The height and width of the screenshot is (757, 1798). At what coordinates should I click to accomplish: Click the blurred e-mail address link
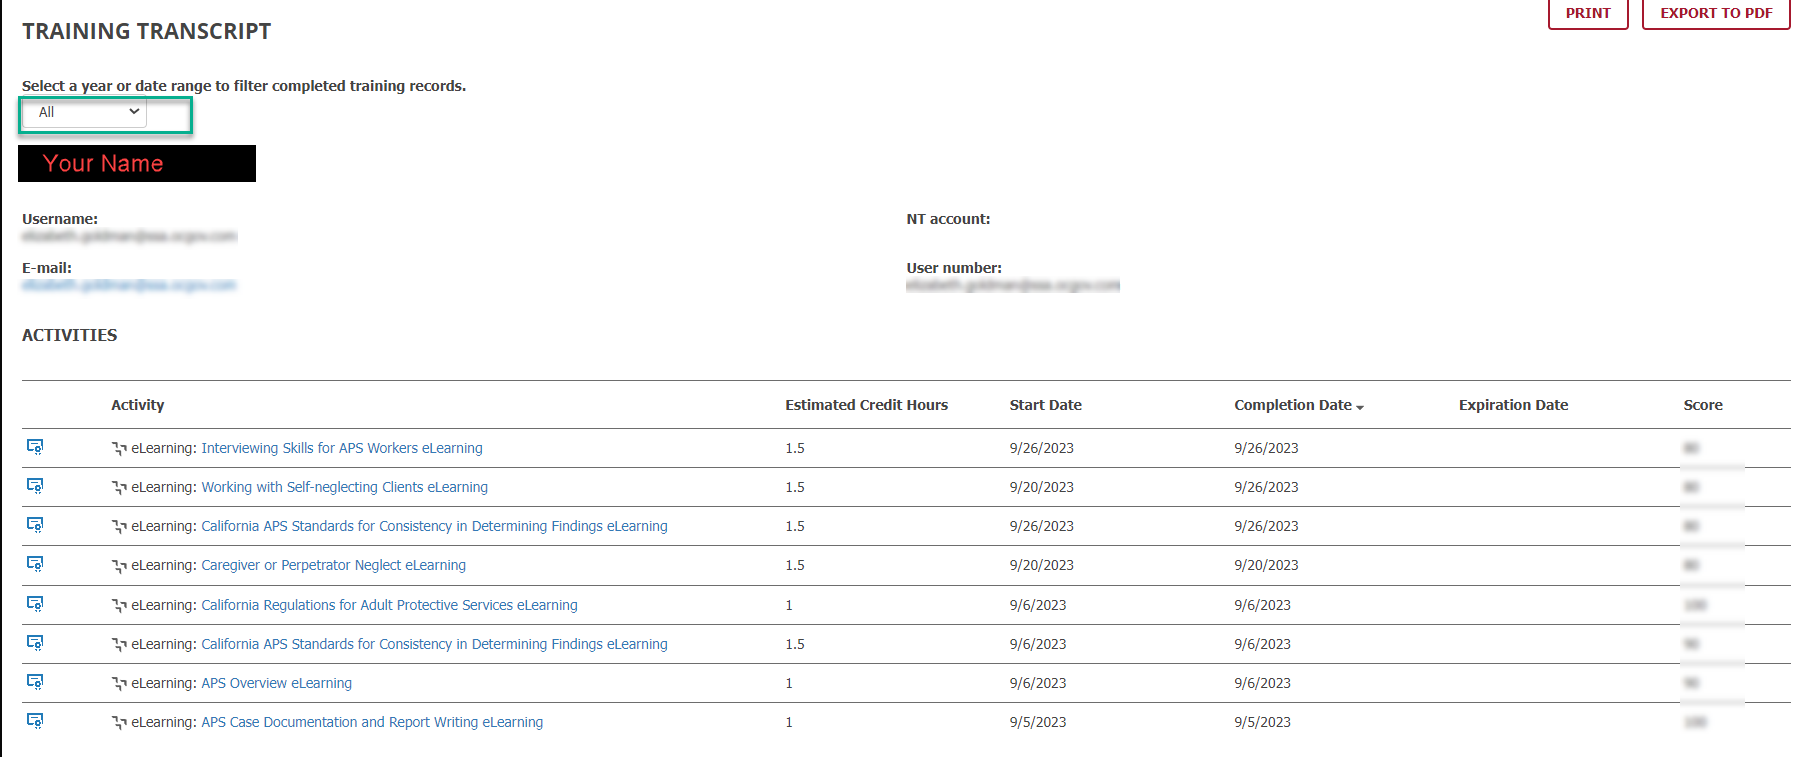coord(129,285)
